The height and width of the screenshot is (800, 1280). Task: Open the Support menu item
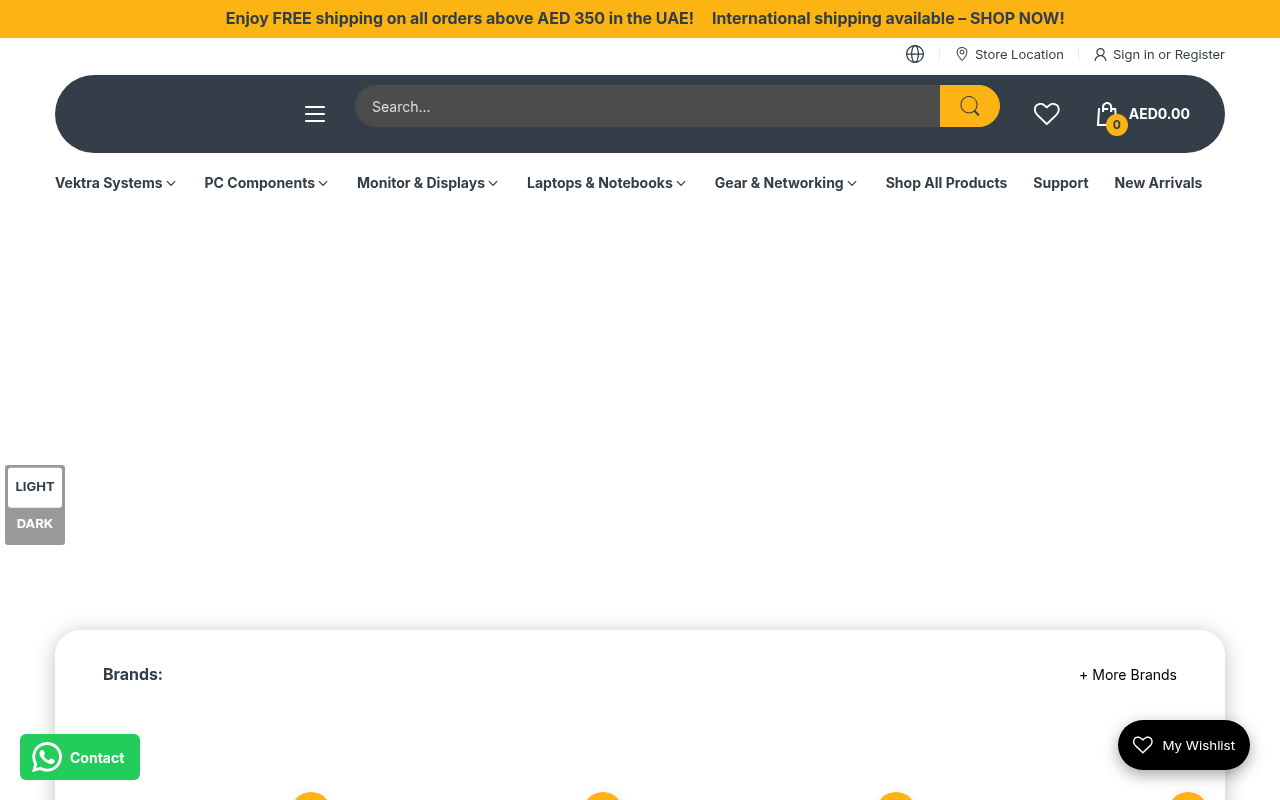coord(1061,183)
